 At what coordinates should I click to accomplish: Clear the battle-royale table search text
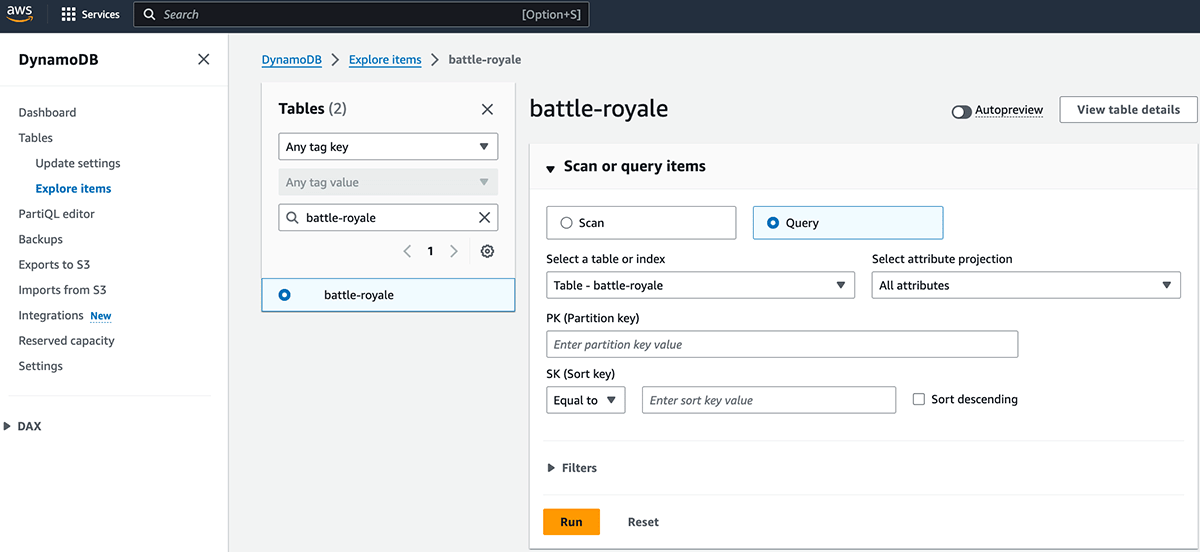pos(484,217)
